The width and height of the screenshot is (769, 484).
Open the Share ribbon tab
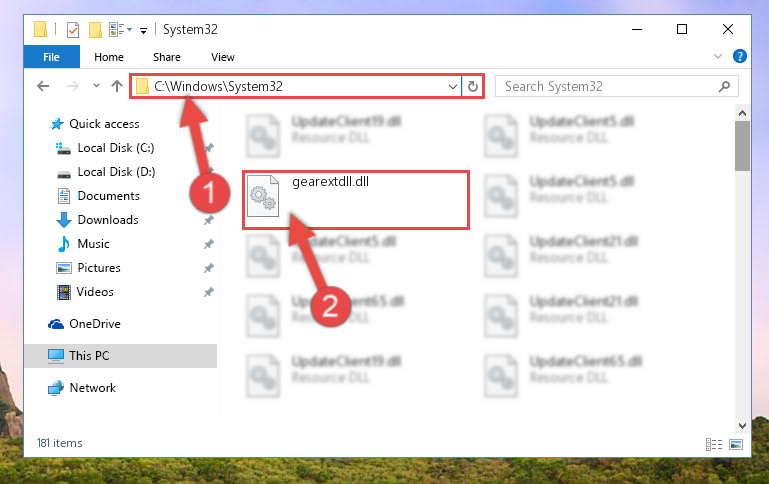pyautogui.click(x=167, y=57)
